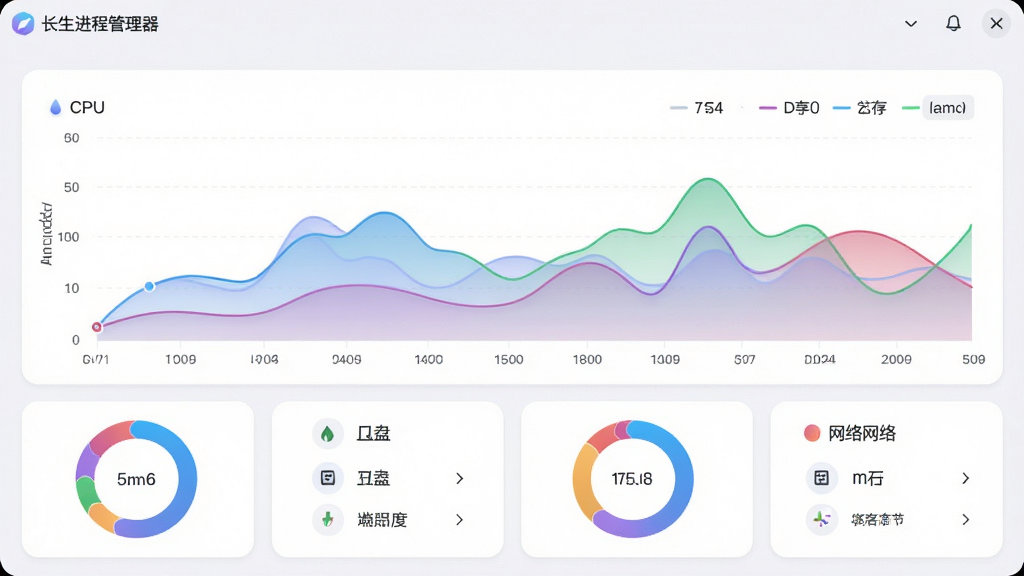Click the green flame icon beside 口盘
The width and height of the screenshot is (1024, 576).
click(x=328, y=433)
